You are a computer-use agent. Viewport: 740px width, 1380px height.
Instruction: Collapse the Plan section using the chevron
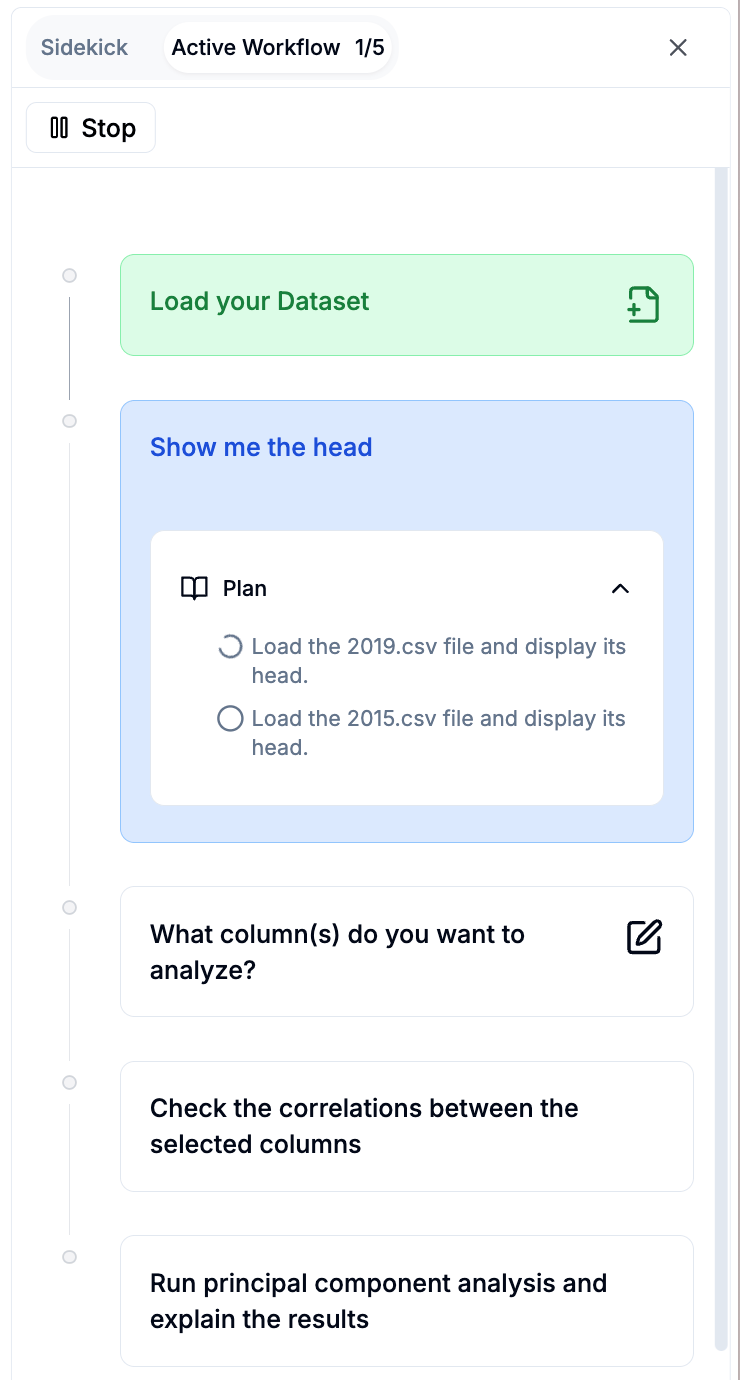[620, 588]
